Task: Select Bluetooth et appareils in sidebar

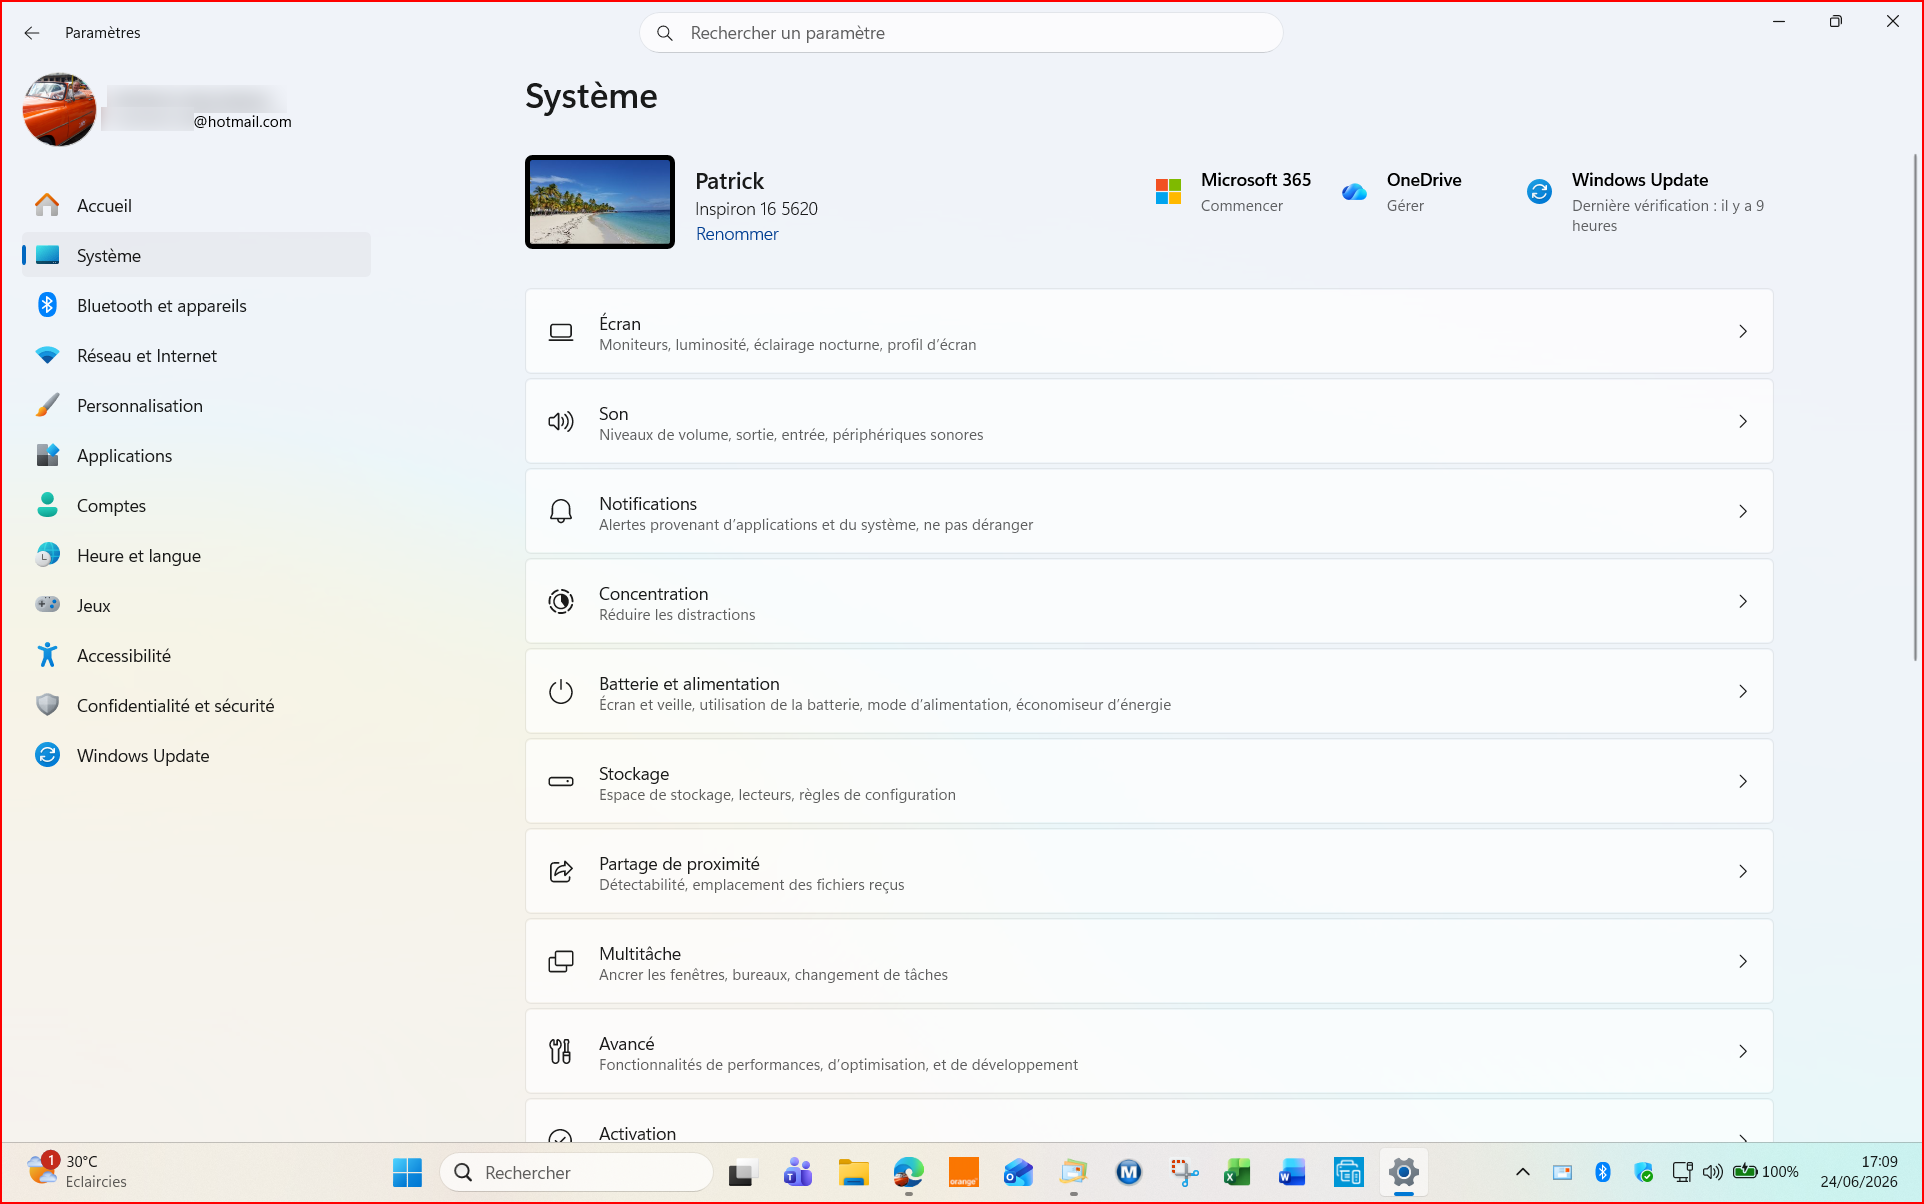Action: (x=196, y=305)
